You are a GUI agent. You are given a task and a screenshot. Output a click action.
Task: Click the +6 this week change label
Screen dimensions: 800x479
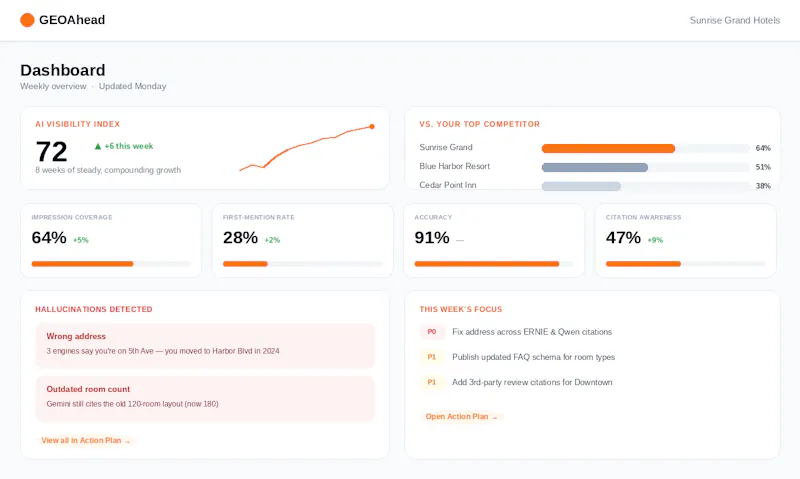click(129, 146)
